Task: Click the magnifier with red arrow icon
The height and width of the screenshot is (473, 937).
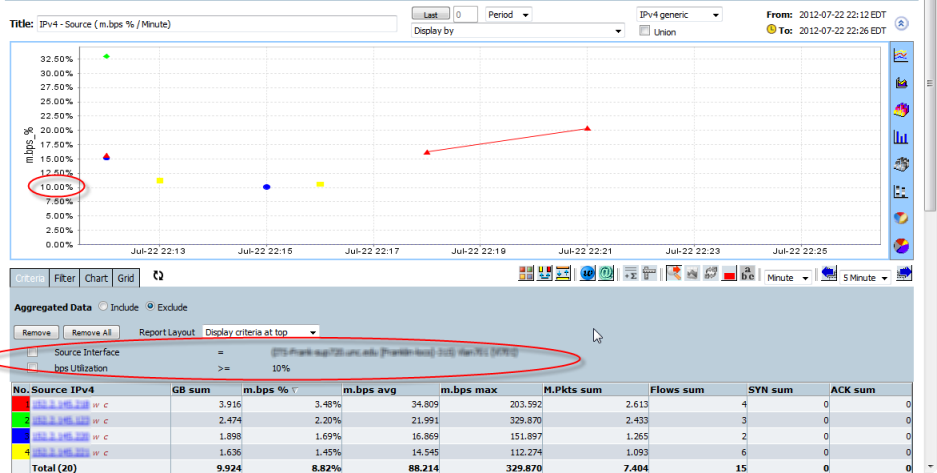Action: pyautogui.click(x=673, y=274)
